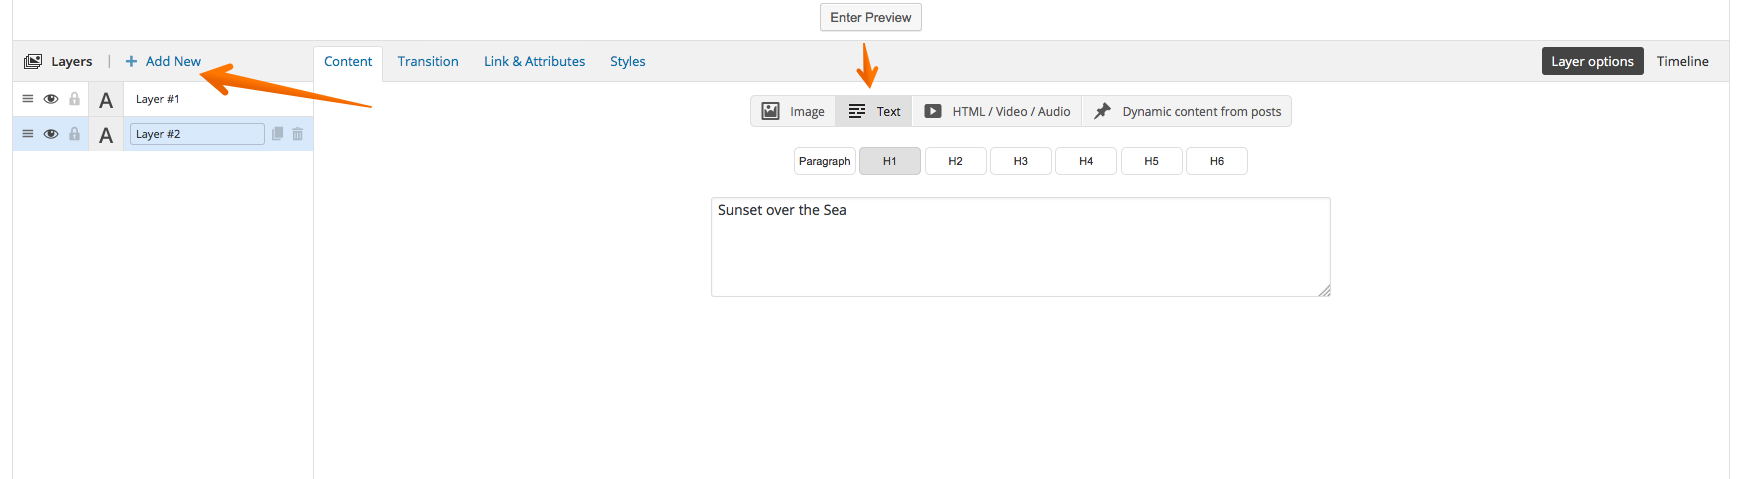Select Image content type
Screen dimensions: 1750x479
(x=793, y=111)
